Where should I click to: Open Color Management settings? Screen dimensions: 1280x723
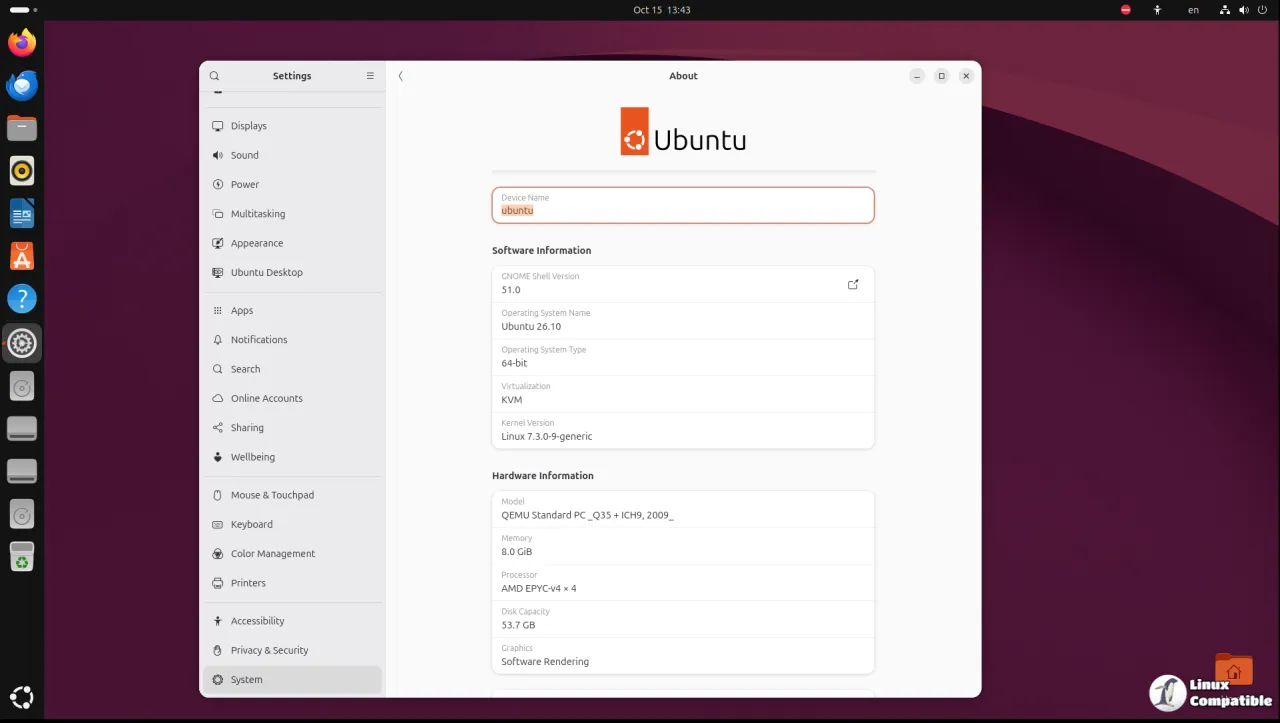pos(292,554)
